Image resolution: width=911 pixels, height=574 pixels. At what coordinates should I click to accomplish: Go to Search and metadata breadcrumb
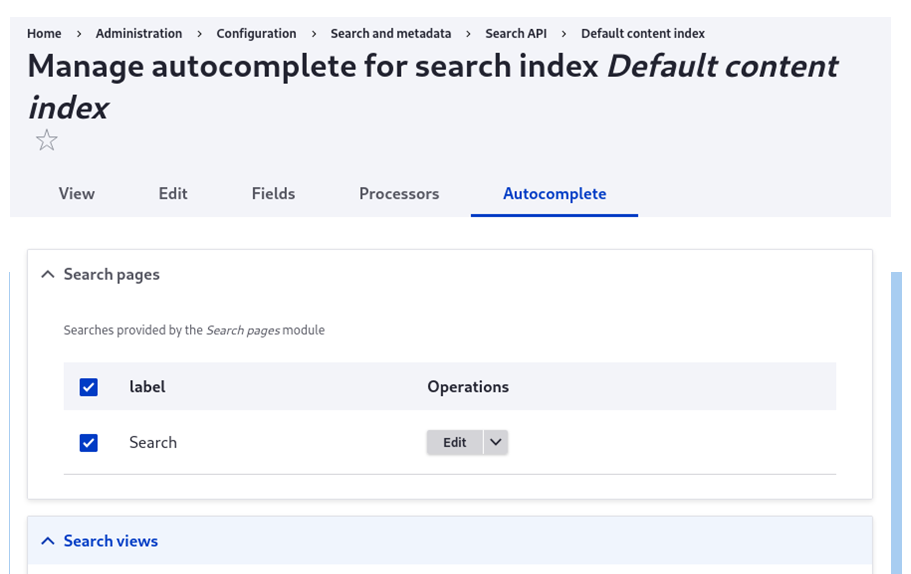point(391,34)
